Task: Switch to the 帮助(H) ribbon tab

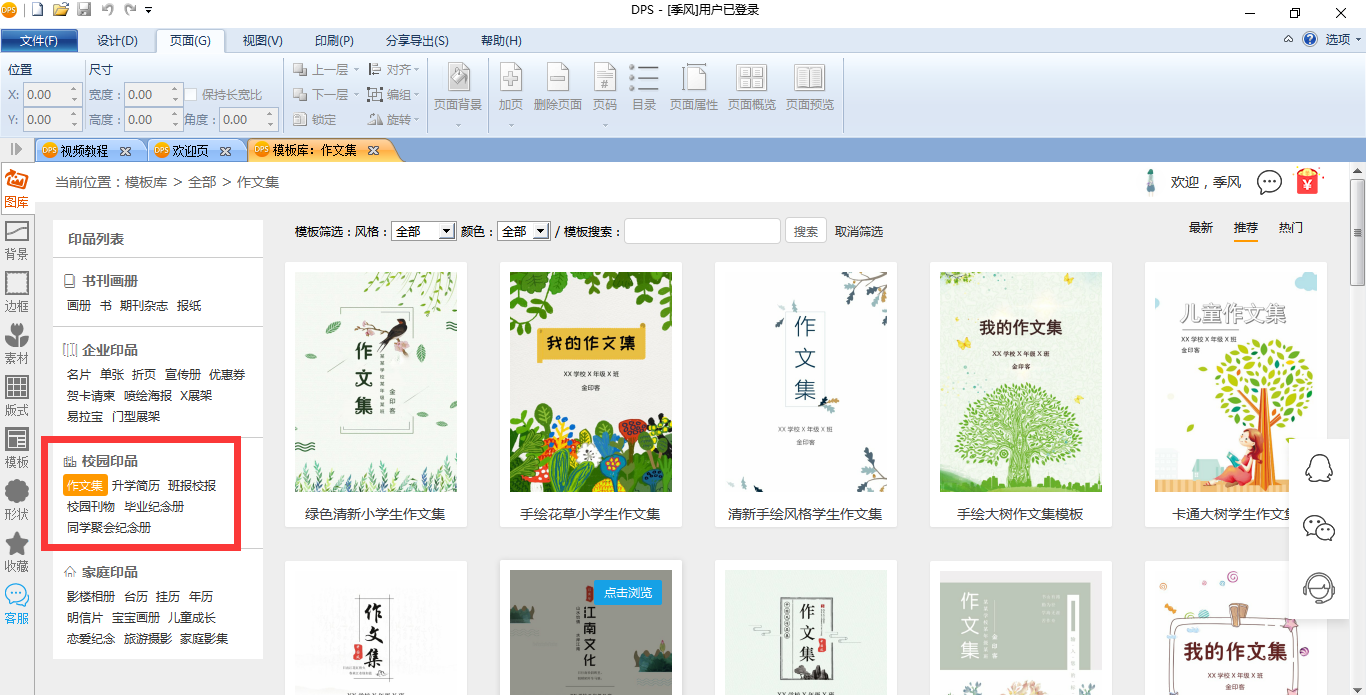Action: (x=501, y=41)
